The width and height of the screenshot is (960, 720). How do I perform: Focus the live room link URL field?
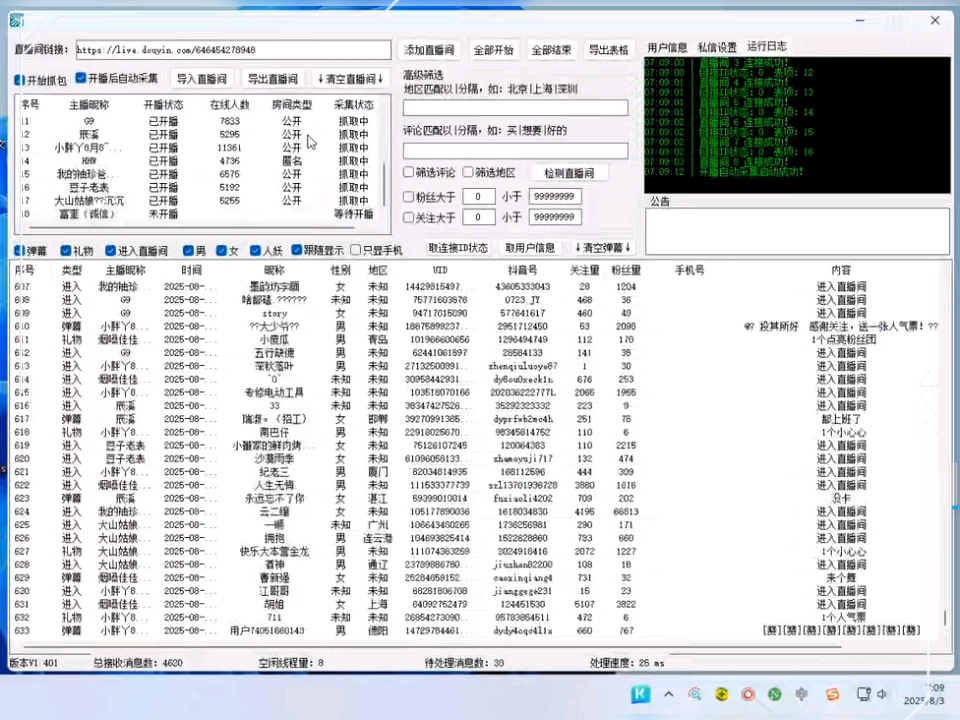pyautogui.click(x=233, y=50)
